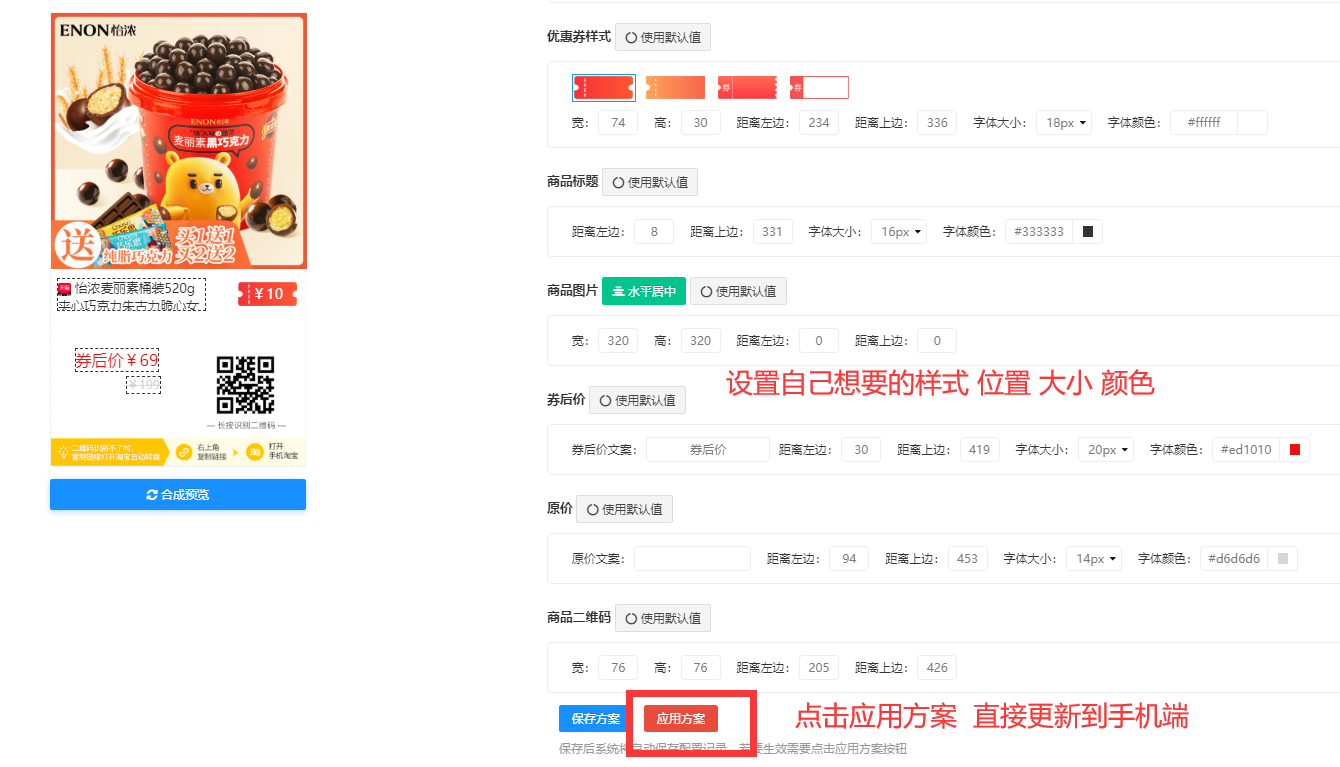Select the red-white outlined coupon style

pyautogui.click(x=819, y=88)
